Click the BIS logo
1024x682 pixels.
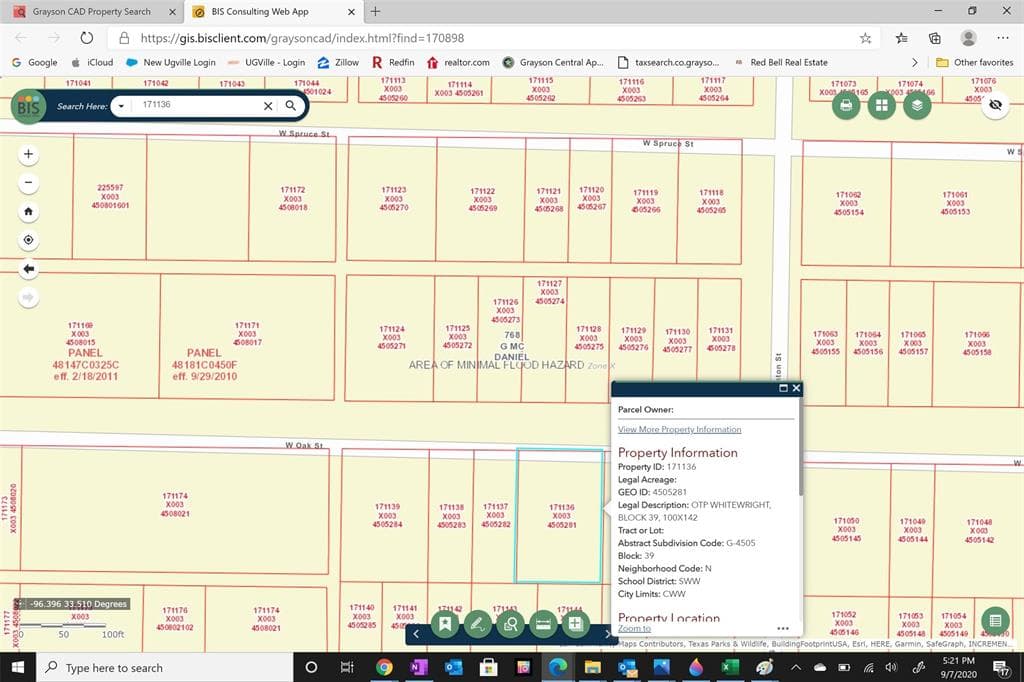pos(29,106)
